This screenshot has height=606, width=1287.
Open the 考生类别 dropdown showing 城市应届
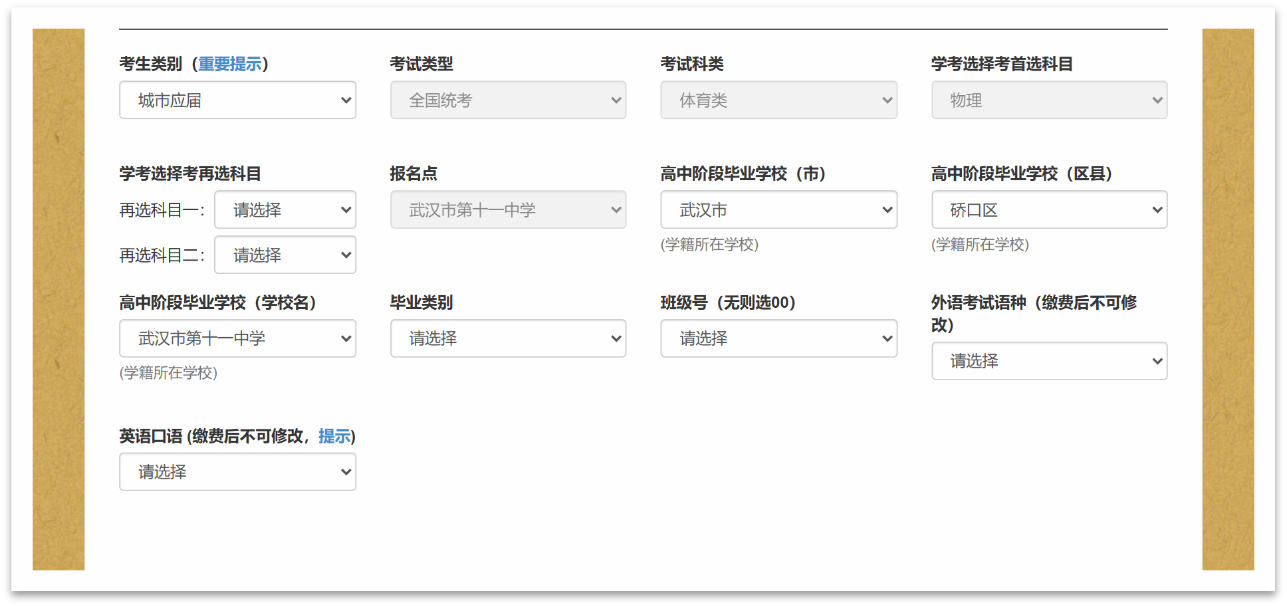point(237,100)
